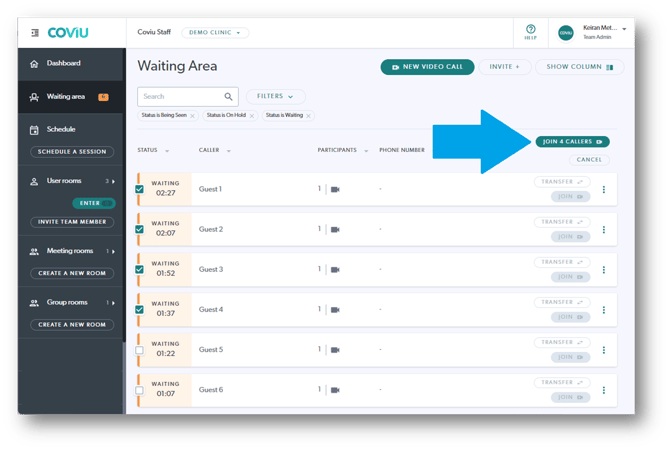Select the Guest 6 checkbox
The height and width of the screenshot is (450, 670).
point(139,390)
